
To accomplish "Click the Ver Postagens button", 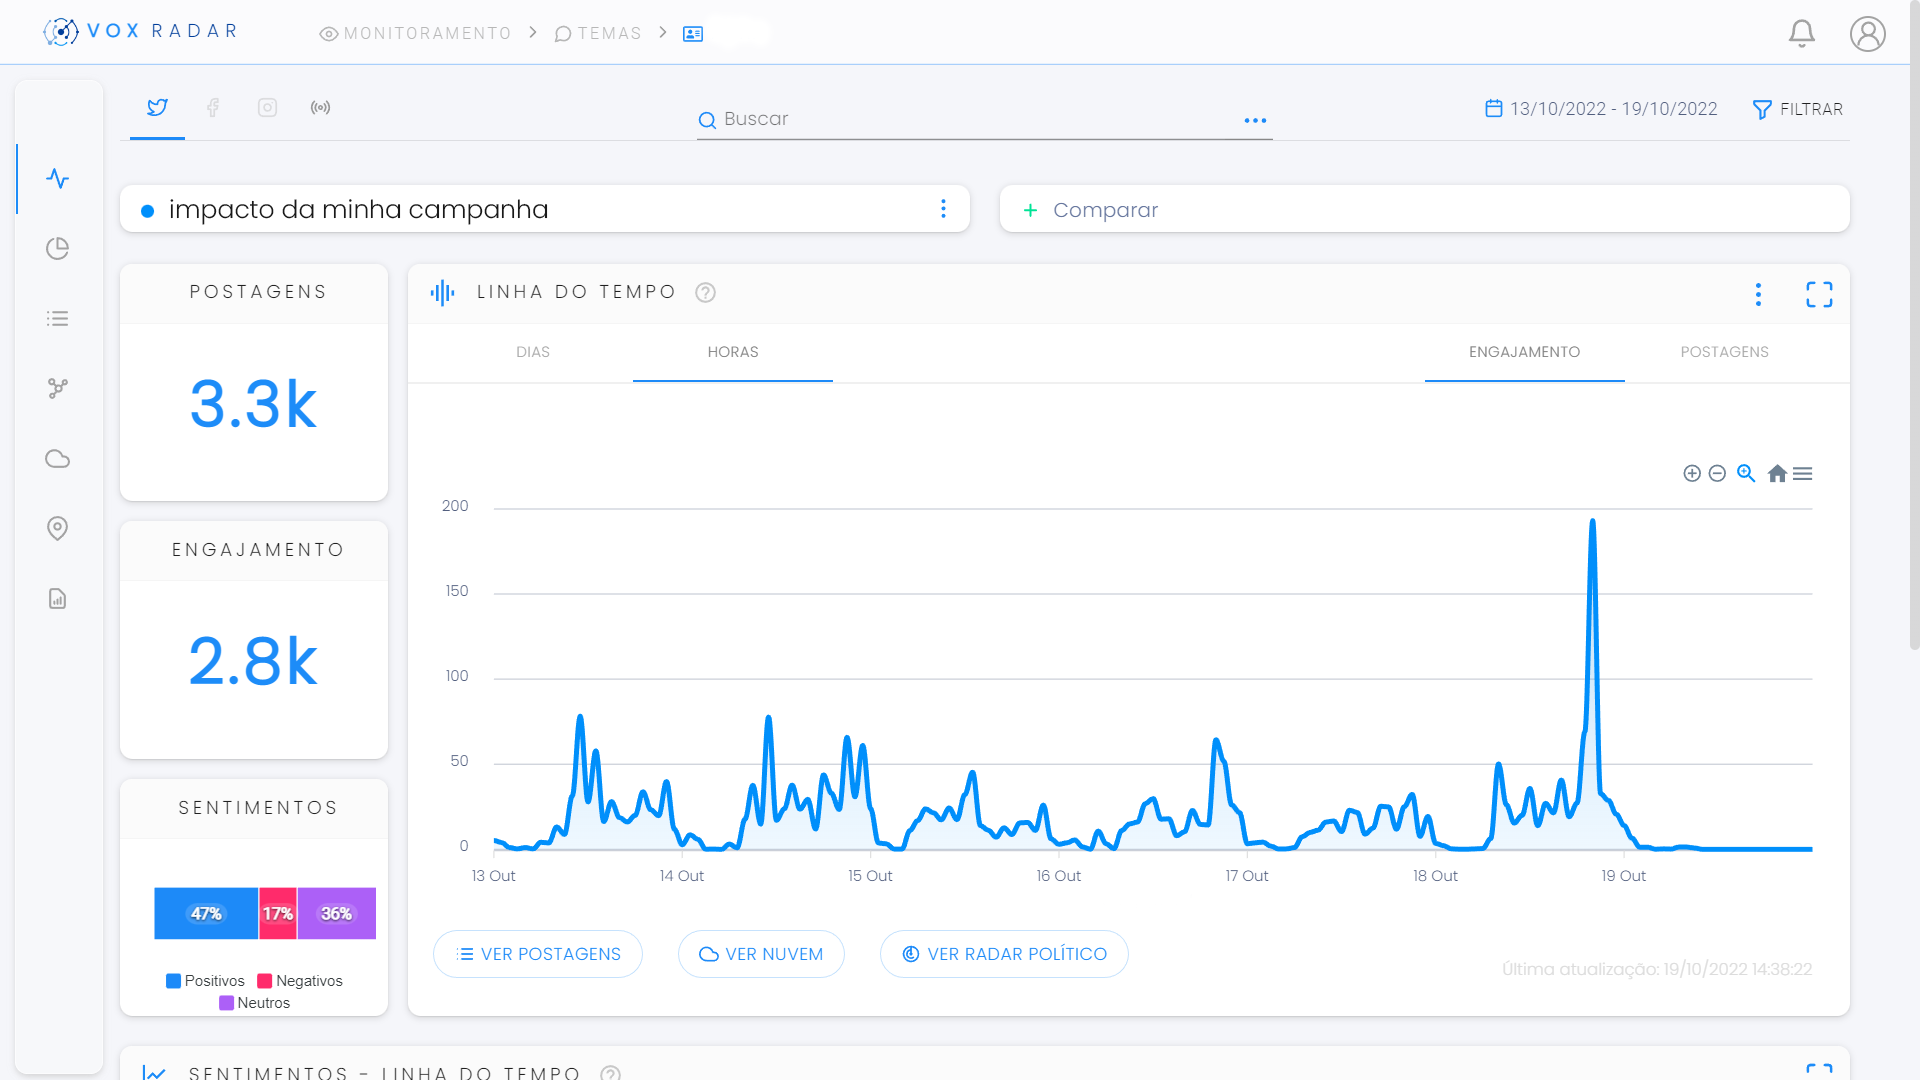I will 538,954.
